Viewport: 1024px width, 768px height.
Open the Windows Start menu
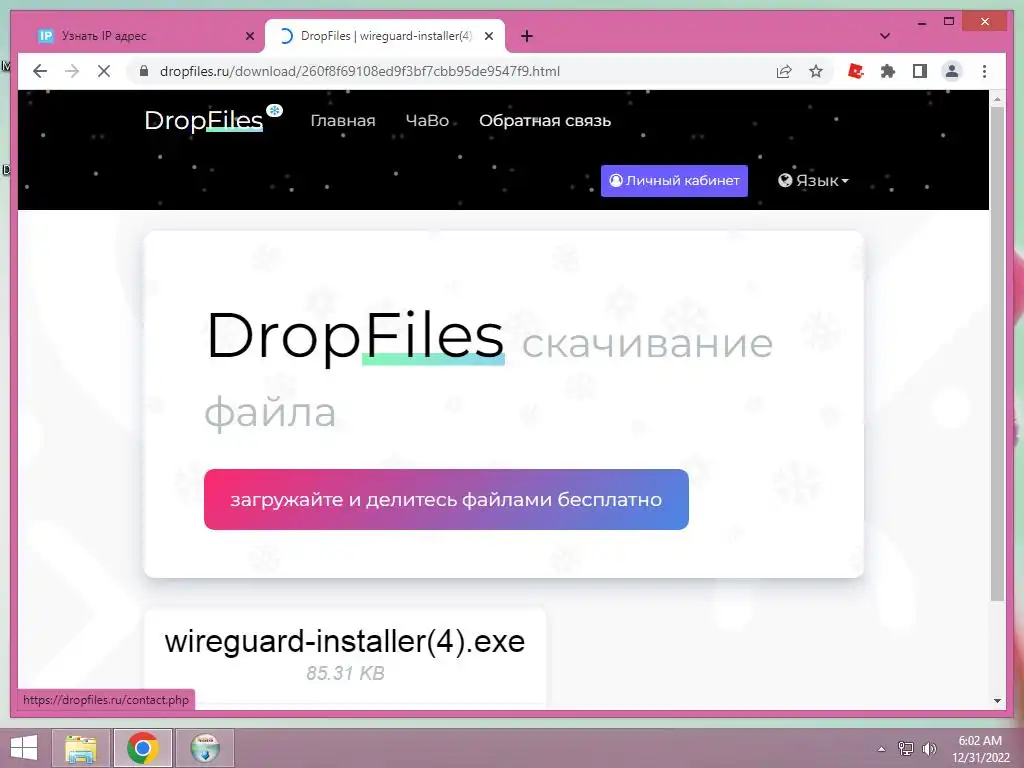point(24,748)
